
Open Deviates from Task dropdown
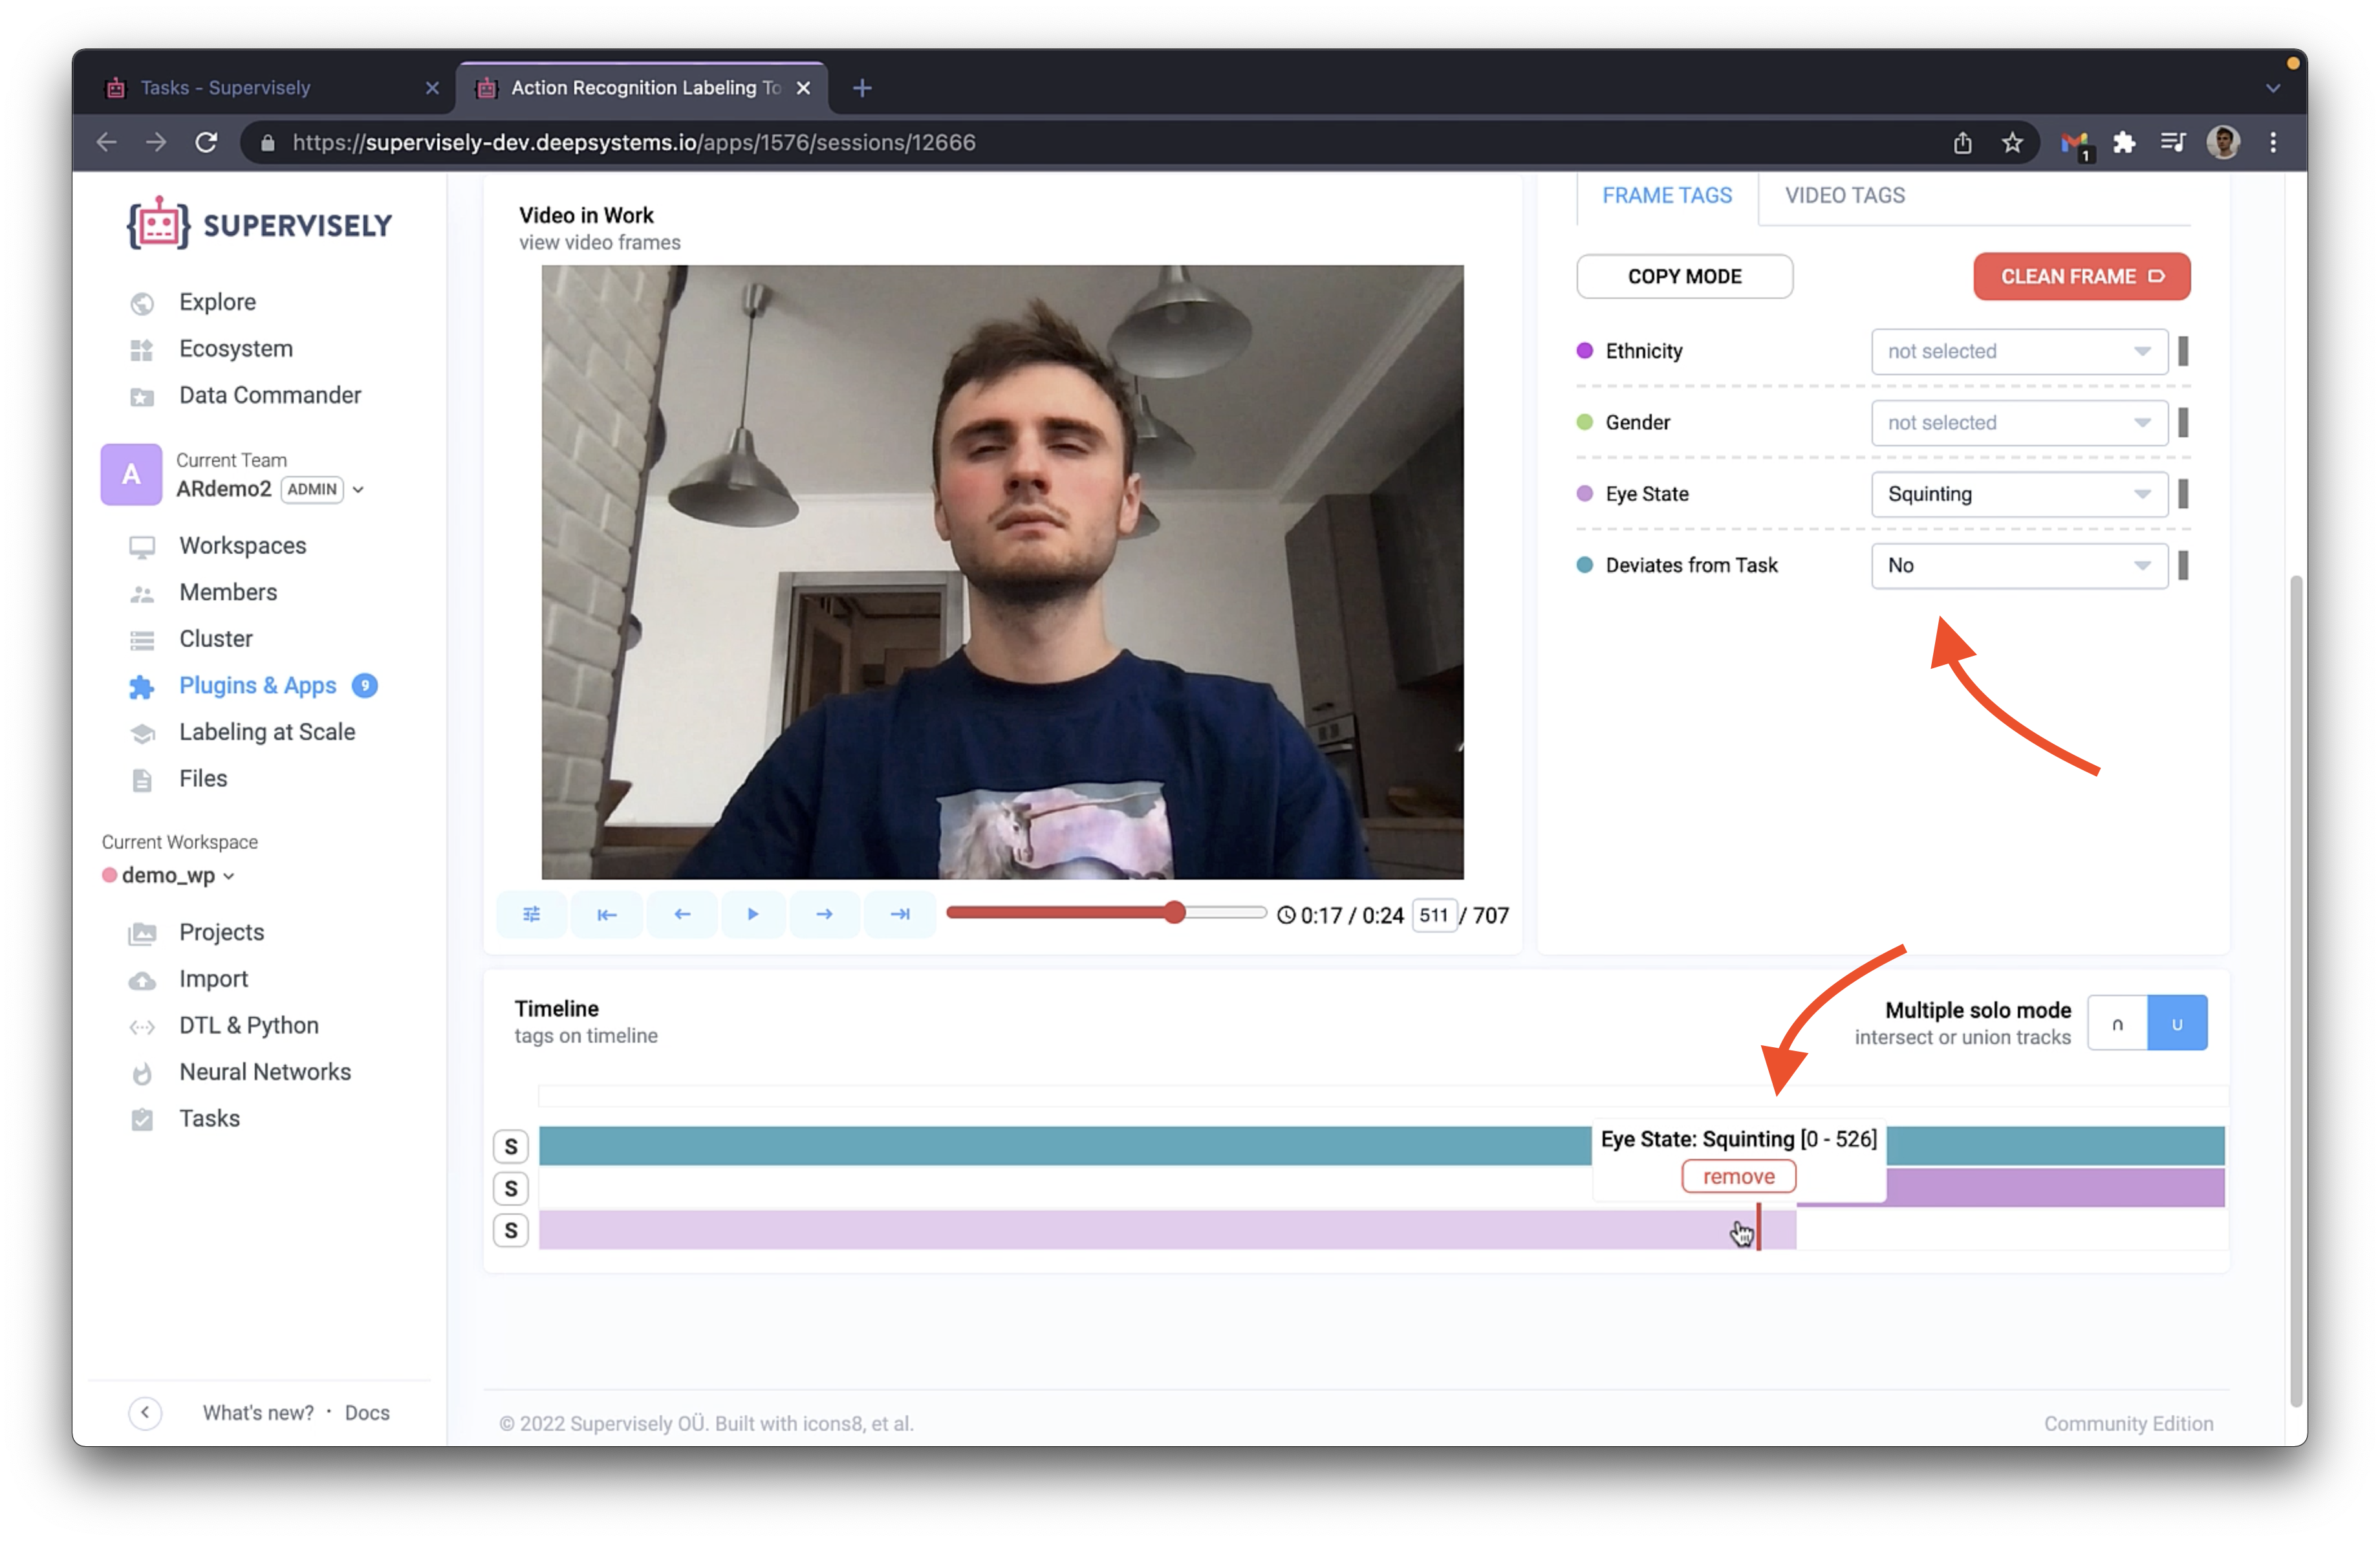click(2019, 566)
